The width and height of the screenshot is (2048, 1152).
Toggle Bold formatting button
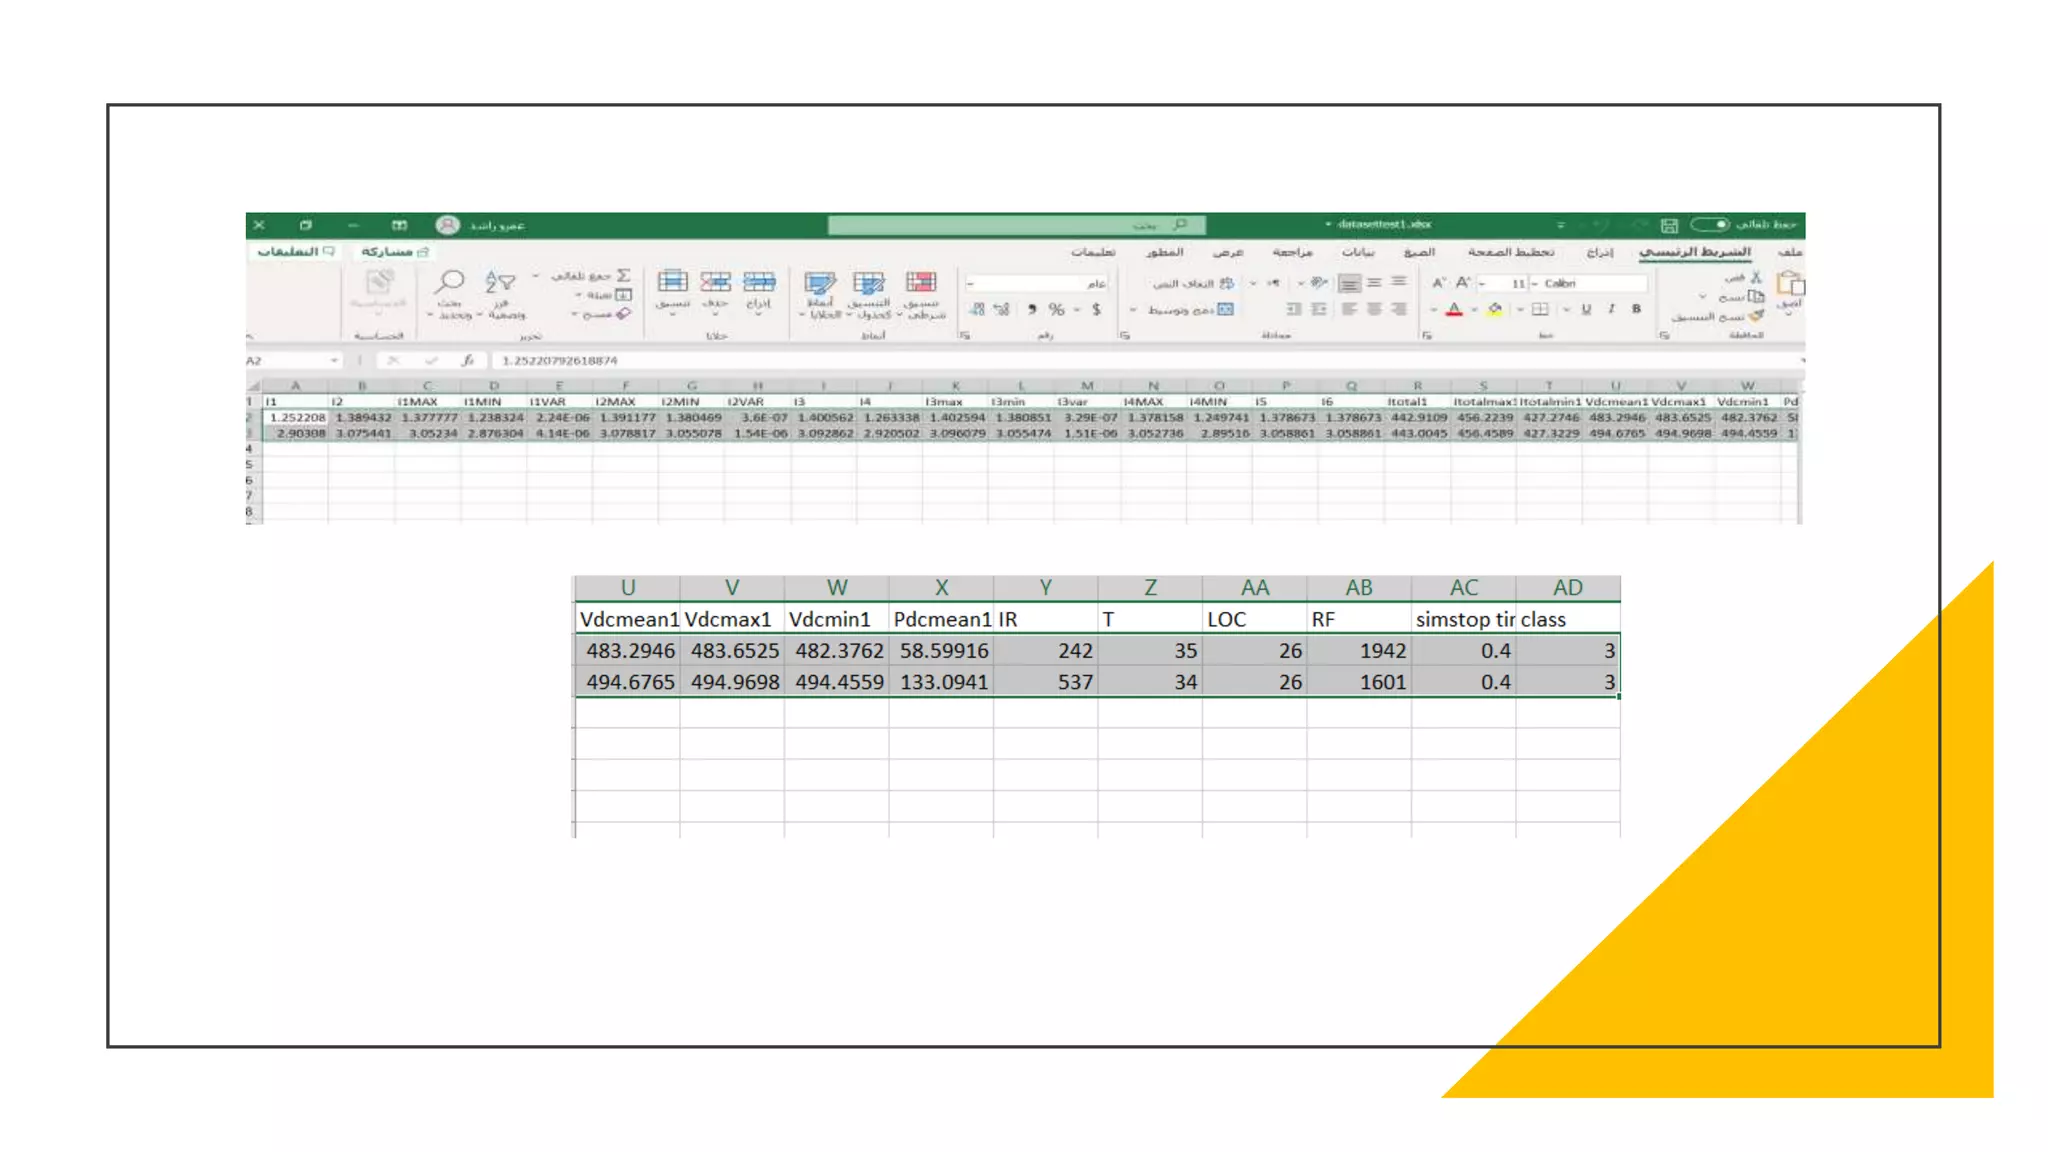click(x=1636, y=309)
